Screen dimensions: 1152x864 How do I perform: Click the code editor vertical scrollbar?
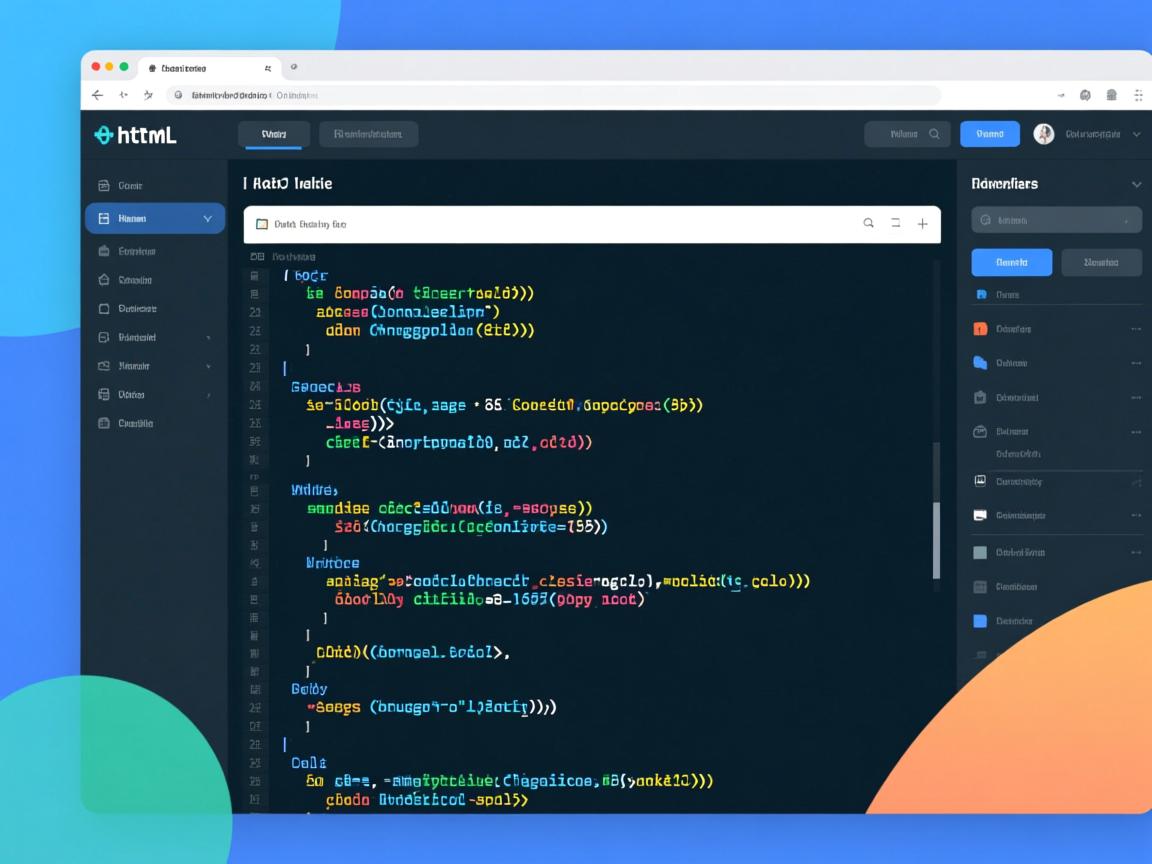pyautogui.click(x=936, y=540)
